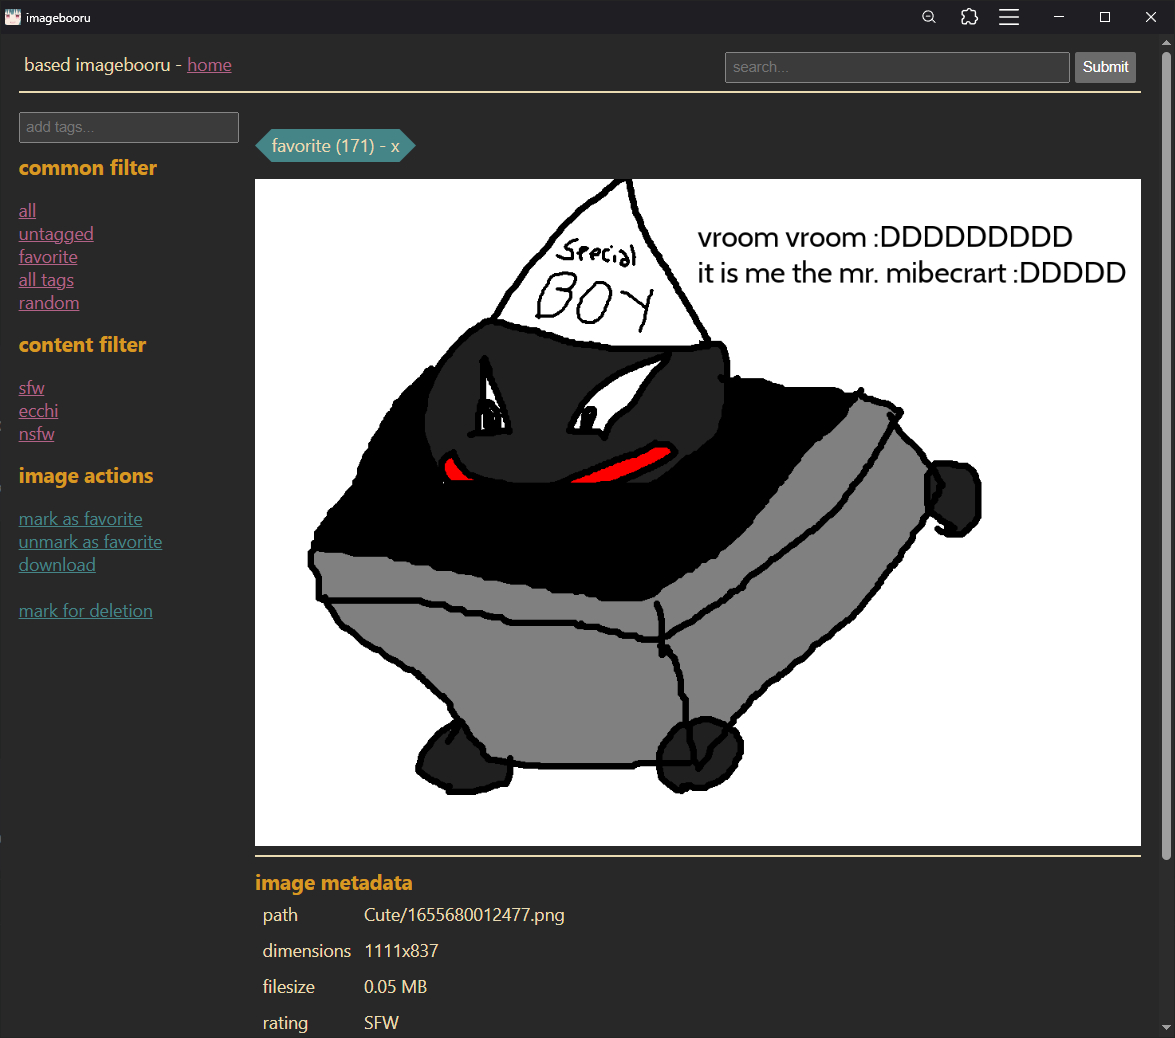
Task: Click the filesize value 0.05 MB
Action: pyautogui.click(x=395, y=987)
